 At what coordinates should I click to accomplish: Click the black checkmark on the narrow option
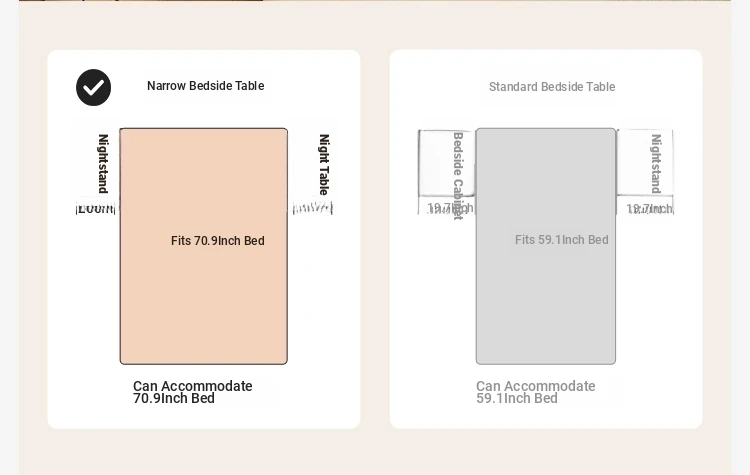click(94, 88)
